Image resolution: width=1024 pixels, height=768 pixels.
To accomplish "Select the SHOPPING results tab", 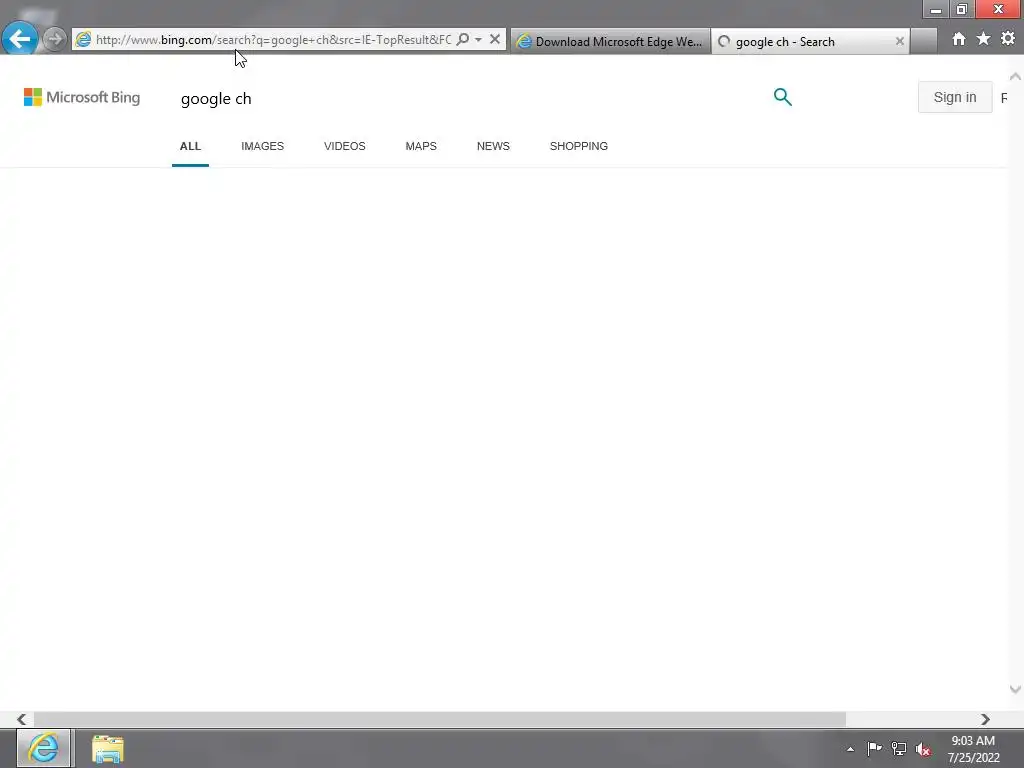I will [x=579, y=146].
